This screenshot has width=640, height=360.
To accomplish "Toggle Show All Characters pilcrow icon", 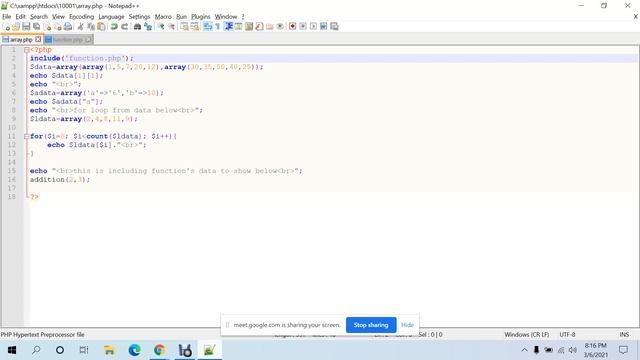I will (x=218, y=27).
